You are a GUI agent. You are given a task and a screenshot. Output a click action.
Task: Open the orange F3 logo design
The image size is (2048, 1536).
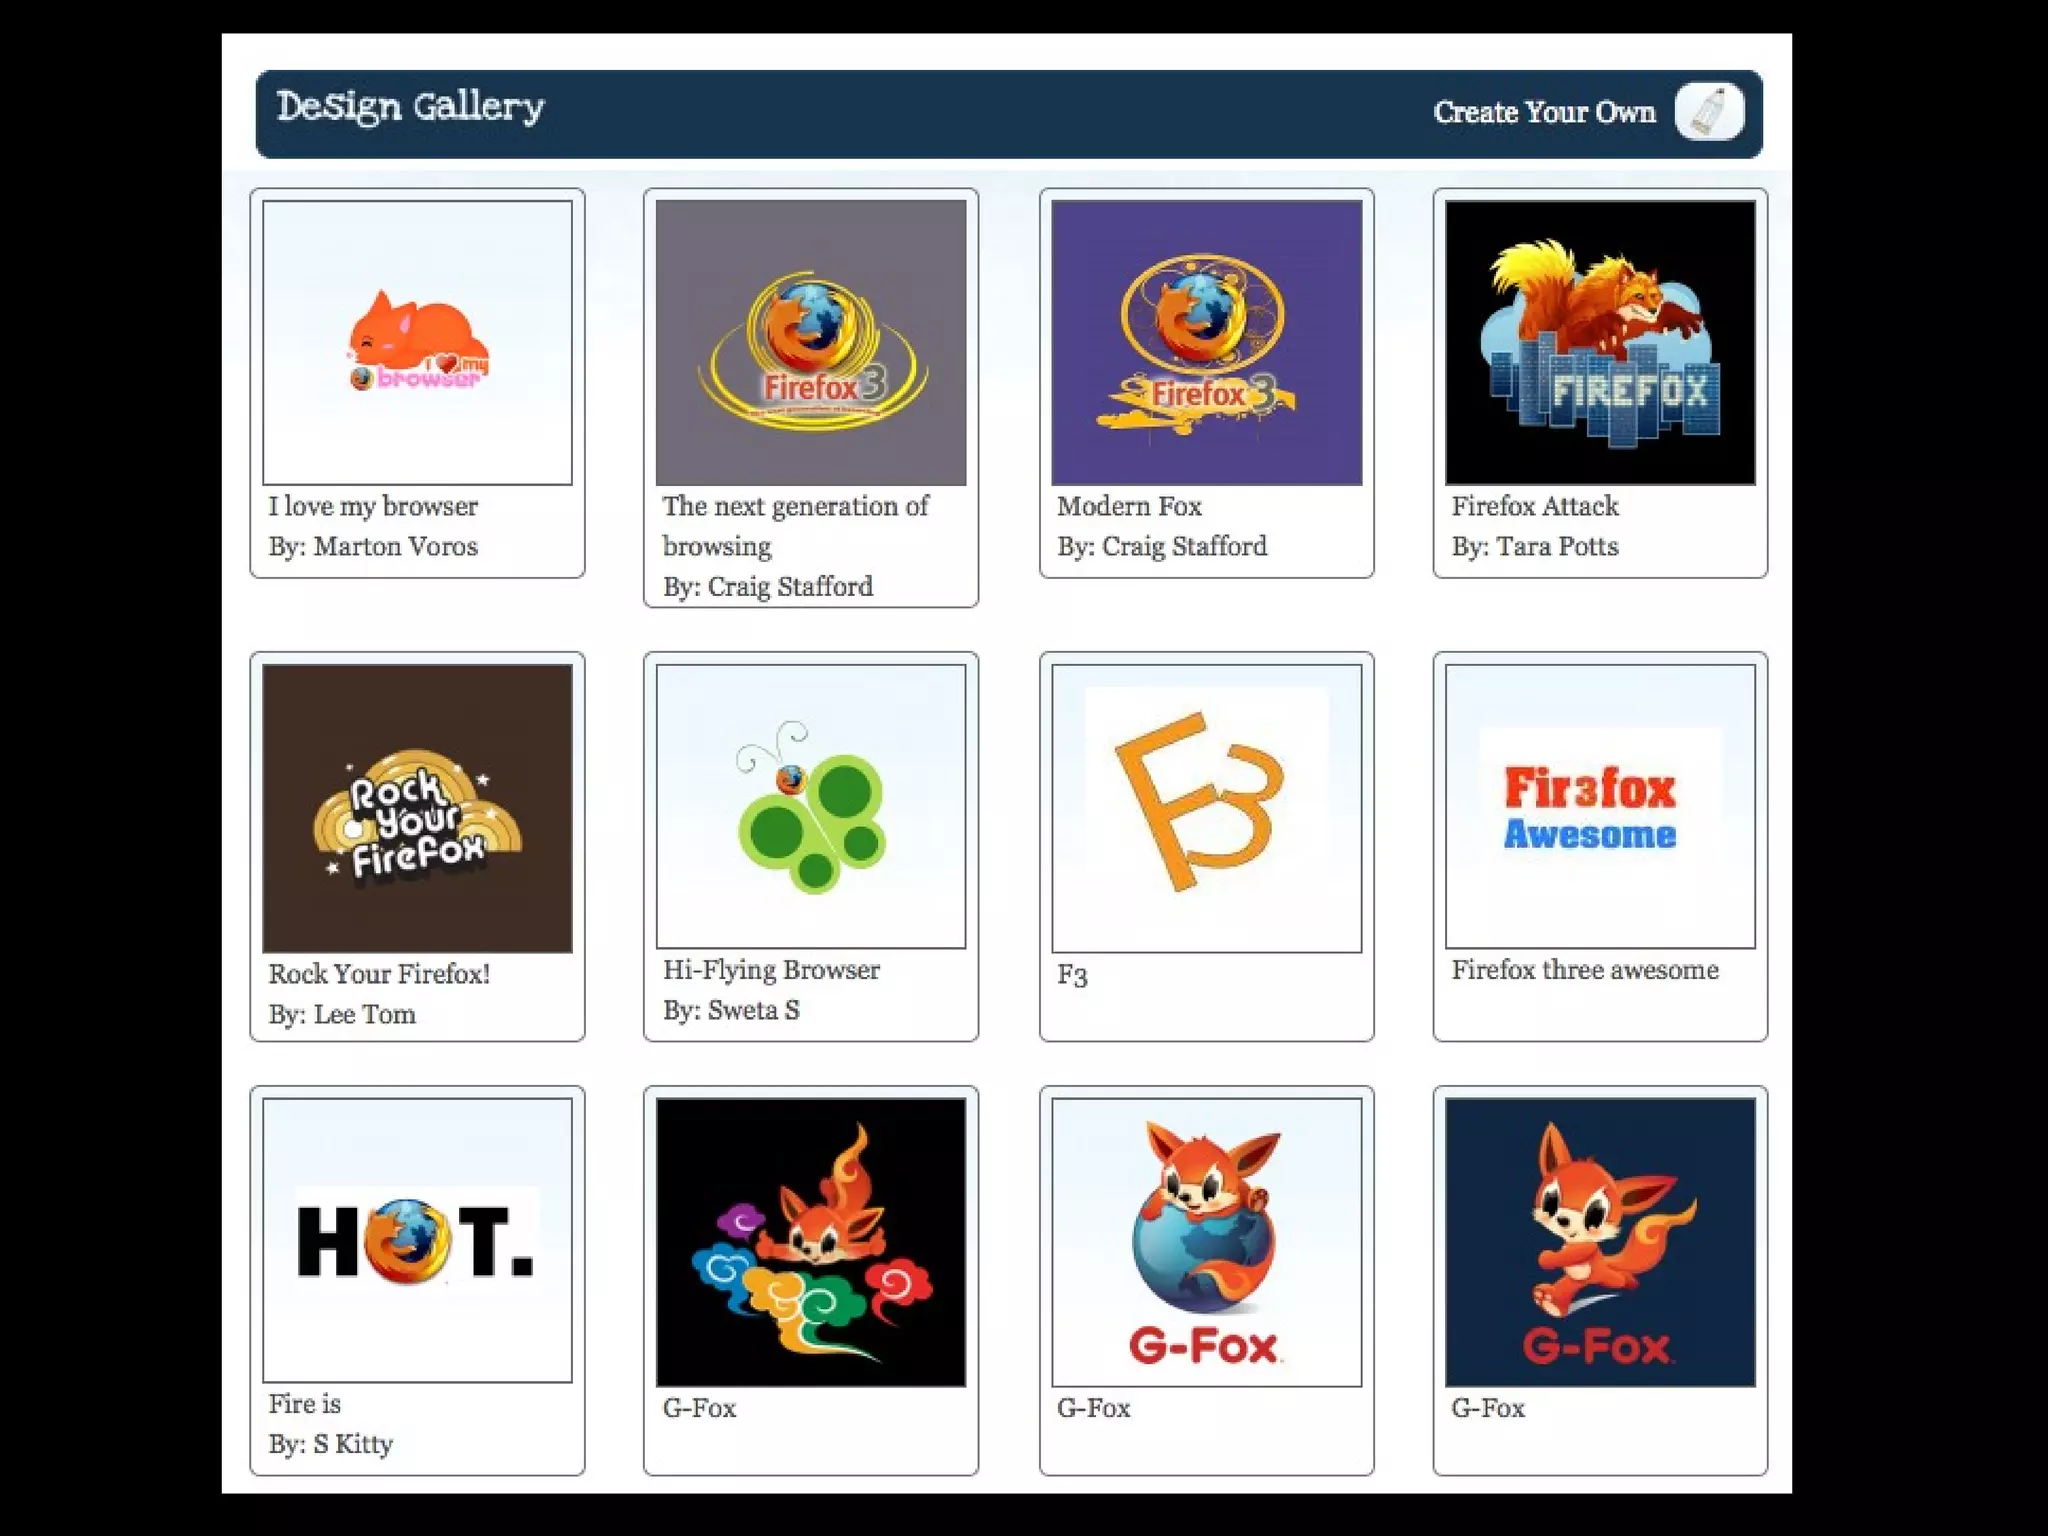point(1206,808)
